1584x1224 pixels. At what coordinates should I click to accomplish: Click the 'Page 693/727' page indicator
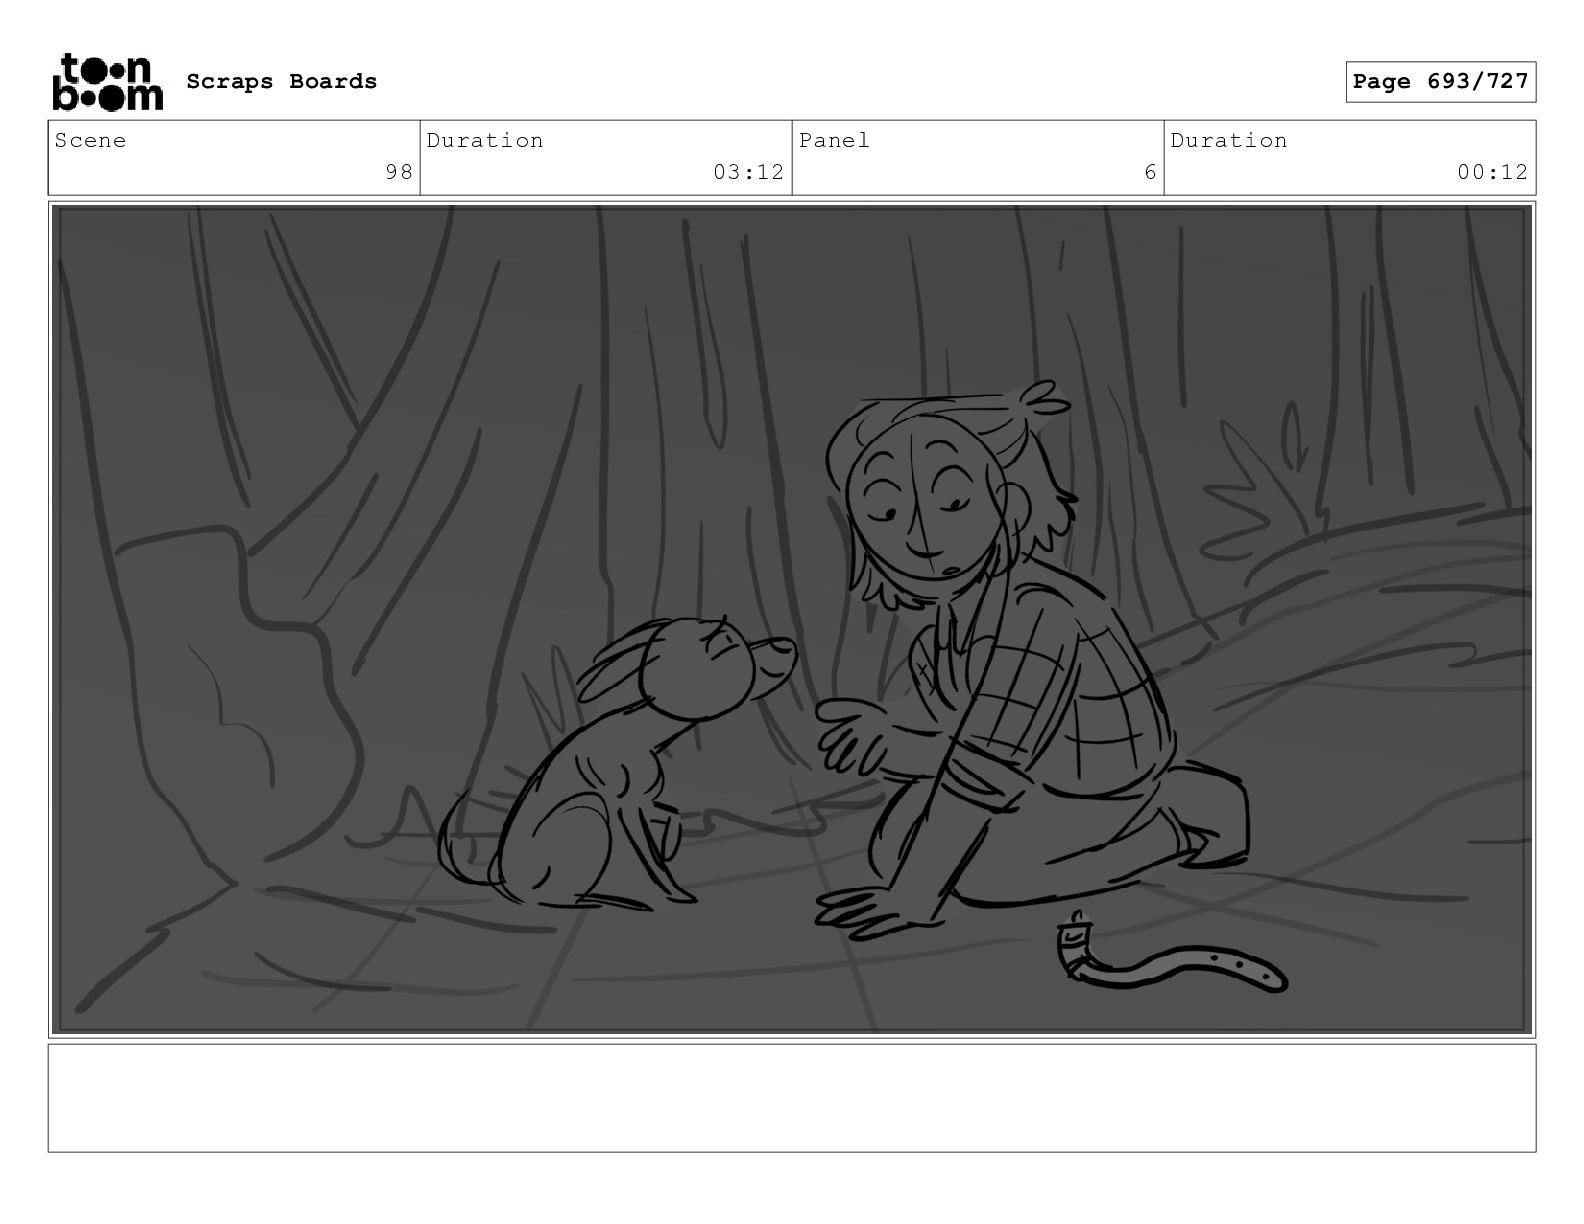pos(1440,82)
